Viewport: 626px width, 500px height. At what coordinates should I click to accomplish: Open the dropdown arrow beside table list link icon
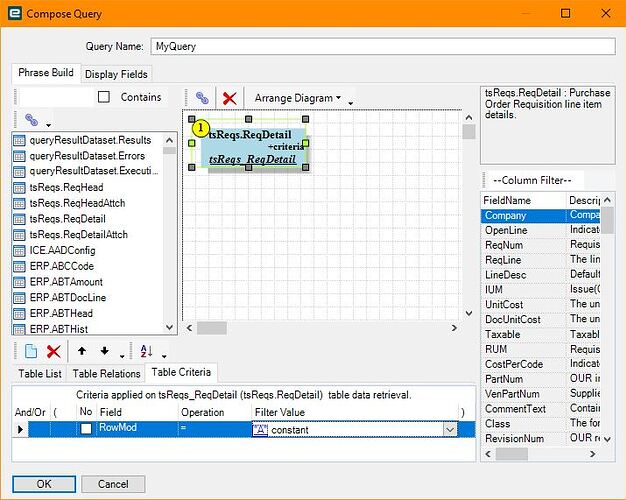coord(48,125)
